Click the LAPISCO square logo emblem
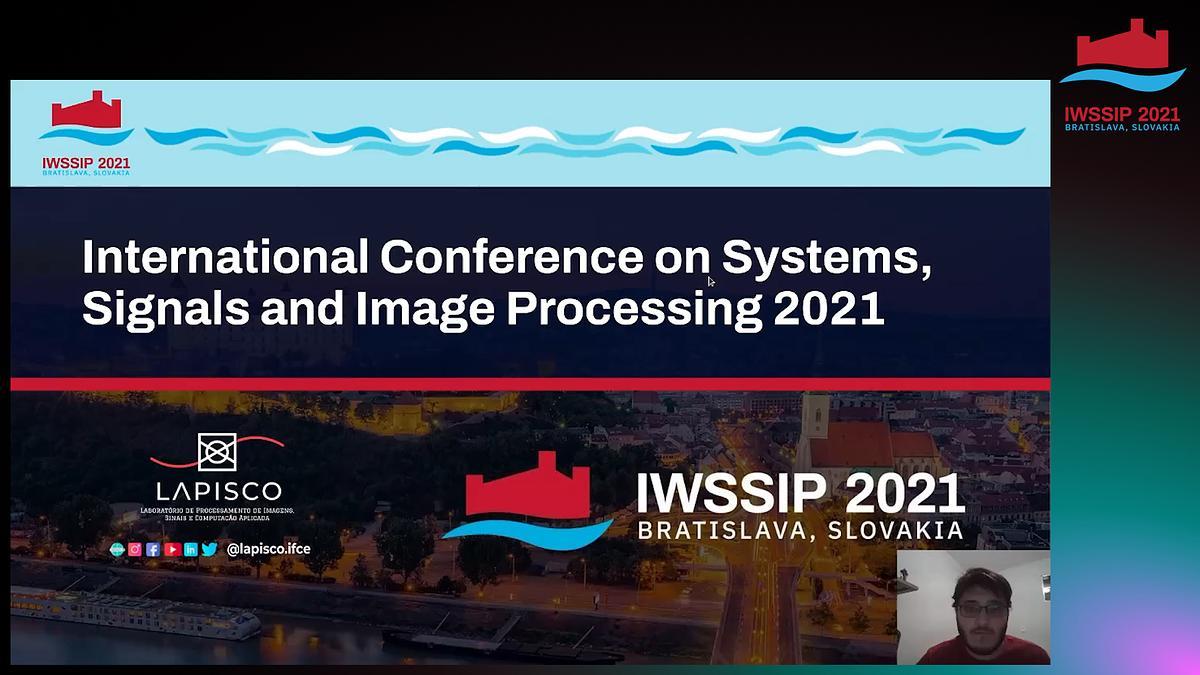1200x675 pixels. coord(217,452)
